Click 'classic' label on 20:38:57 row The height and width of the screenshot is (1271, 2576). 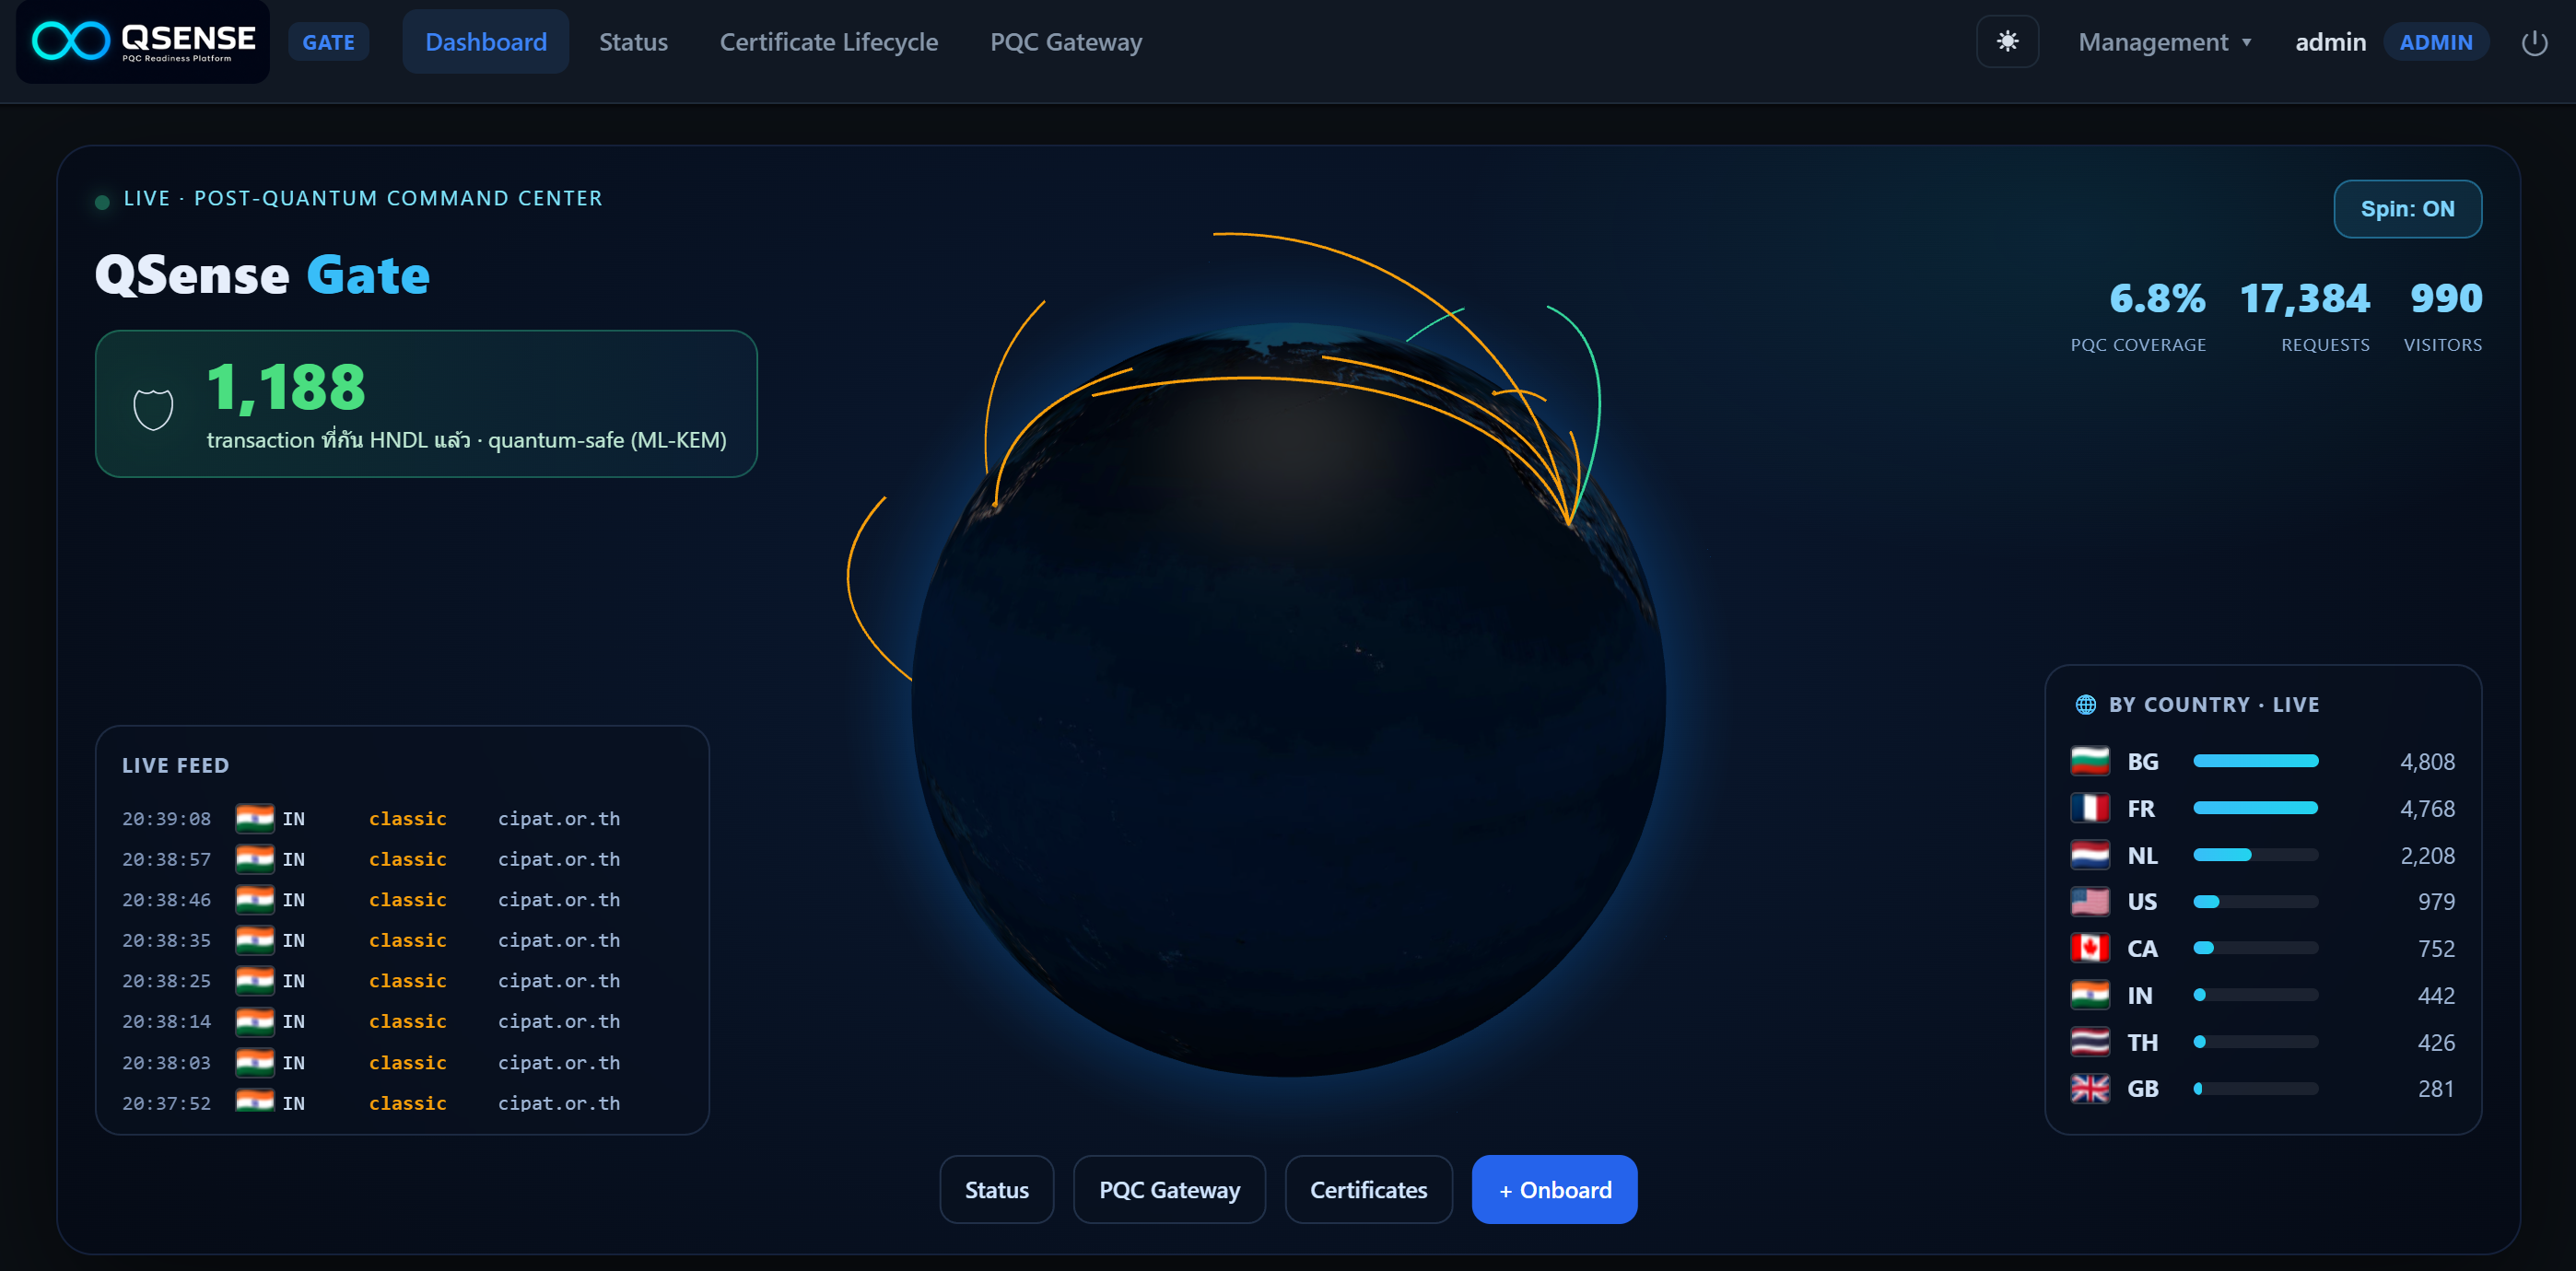(407, 860)
